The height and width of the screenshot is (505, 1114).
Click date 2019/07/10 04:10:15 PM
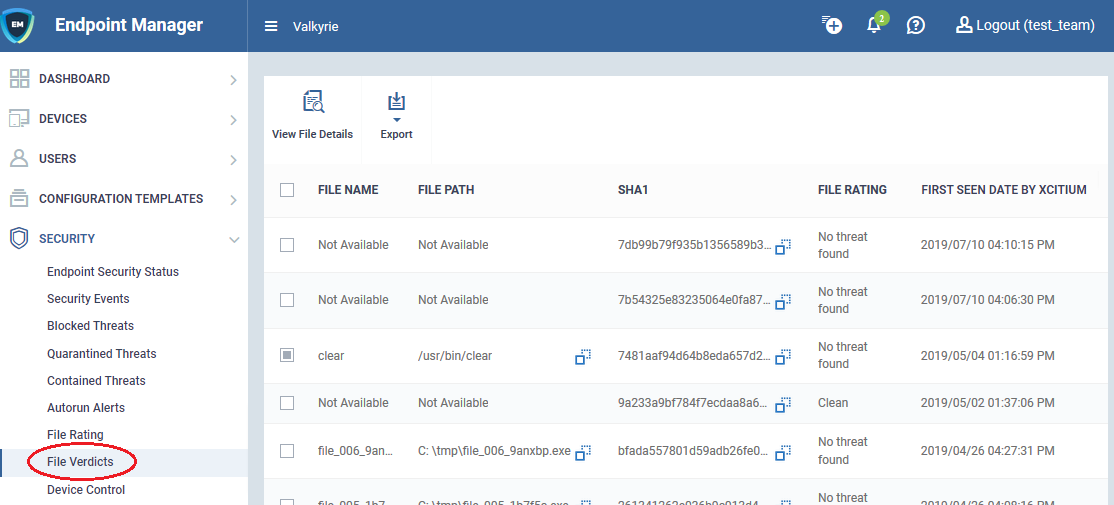click(x=988, y=245)
